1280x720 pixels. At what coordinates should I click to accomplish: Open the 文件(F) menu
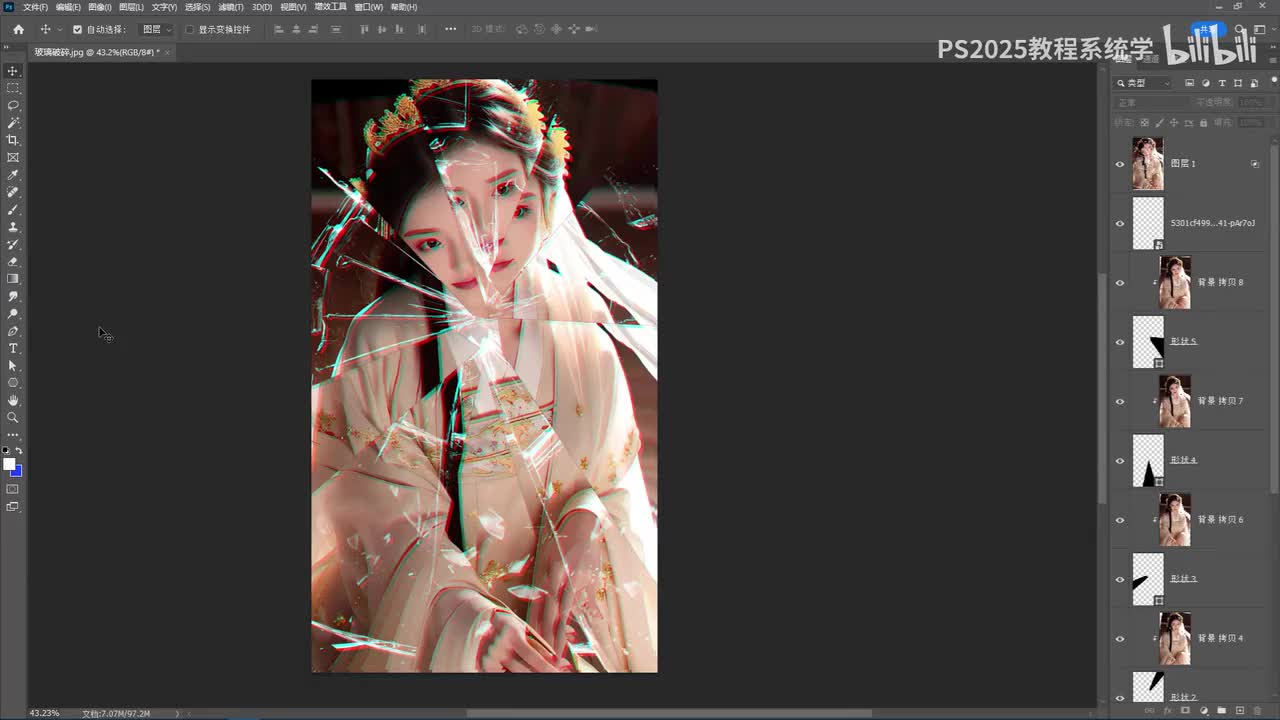(x=35, y=7)
